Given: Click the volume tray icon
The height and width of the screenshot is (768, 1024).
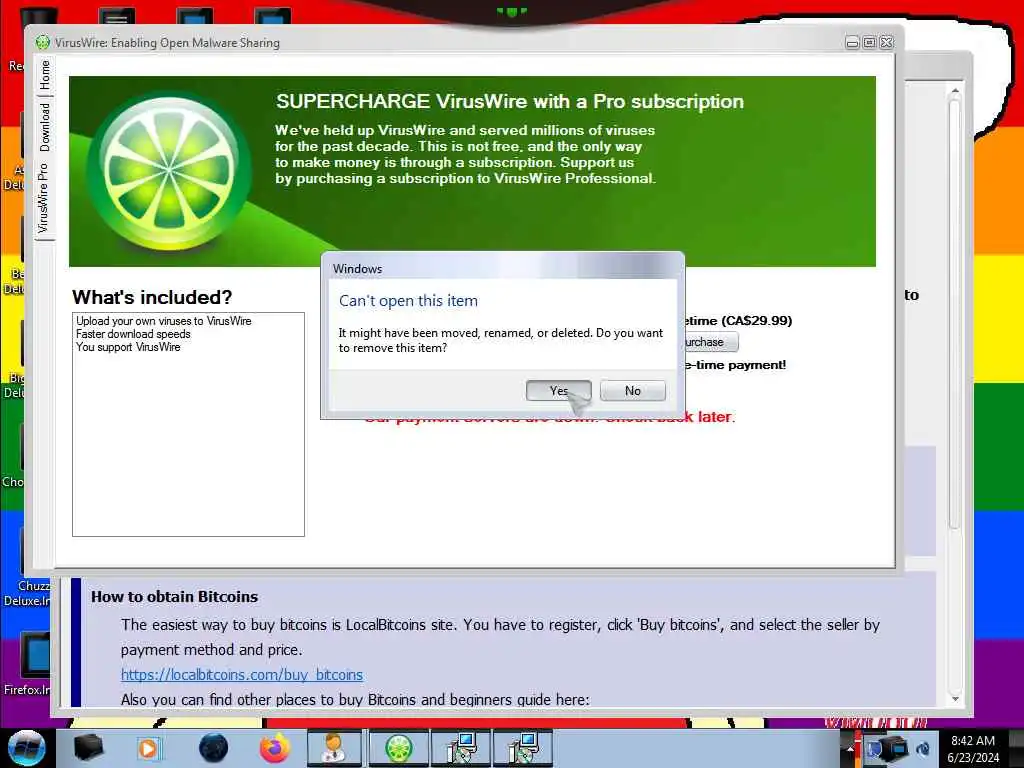Looking at the screenshot, I should (923, 748).
